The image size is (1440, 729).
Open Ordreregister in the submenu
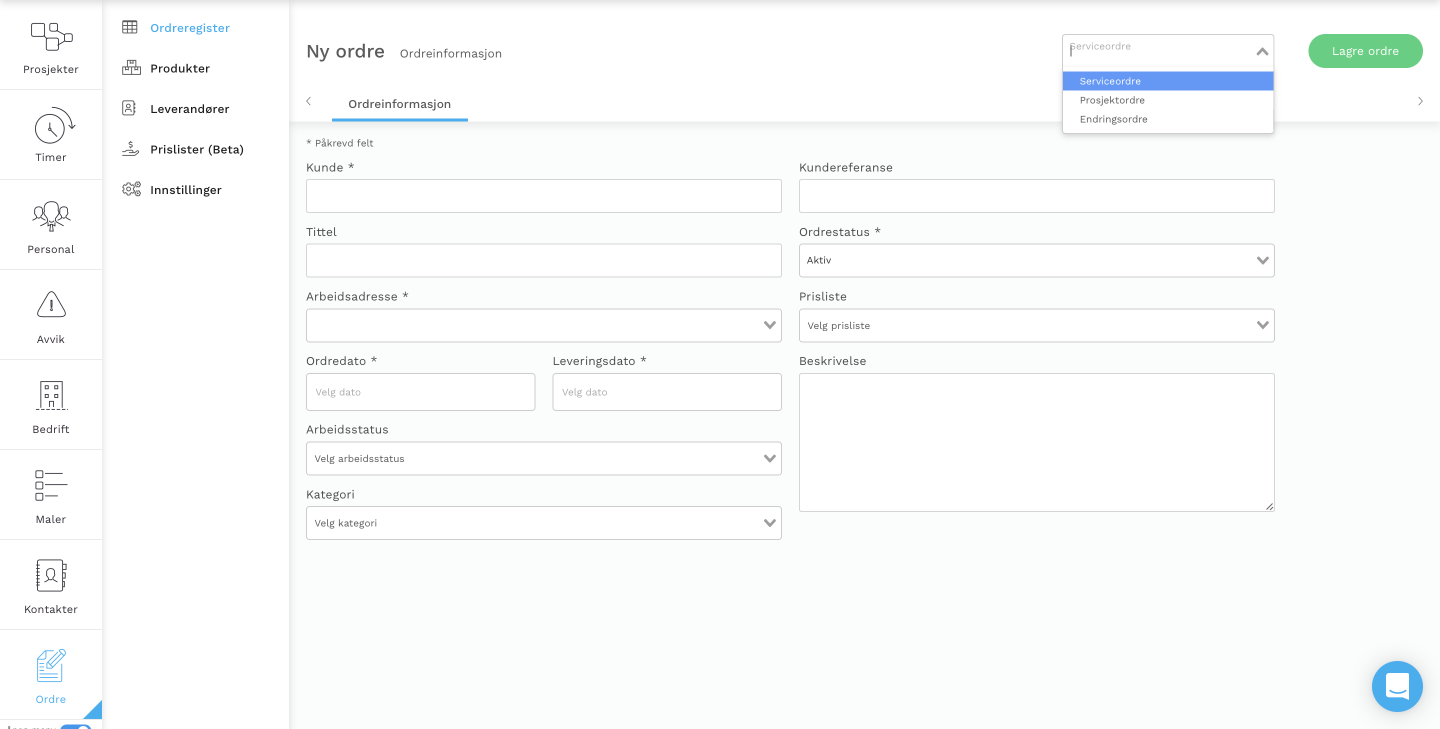[x=190, y=28]
